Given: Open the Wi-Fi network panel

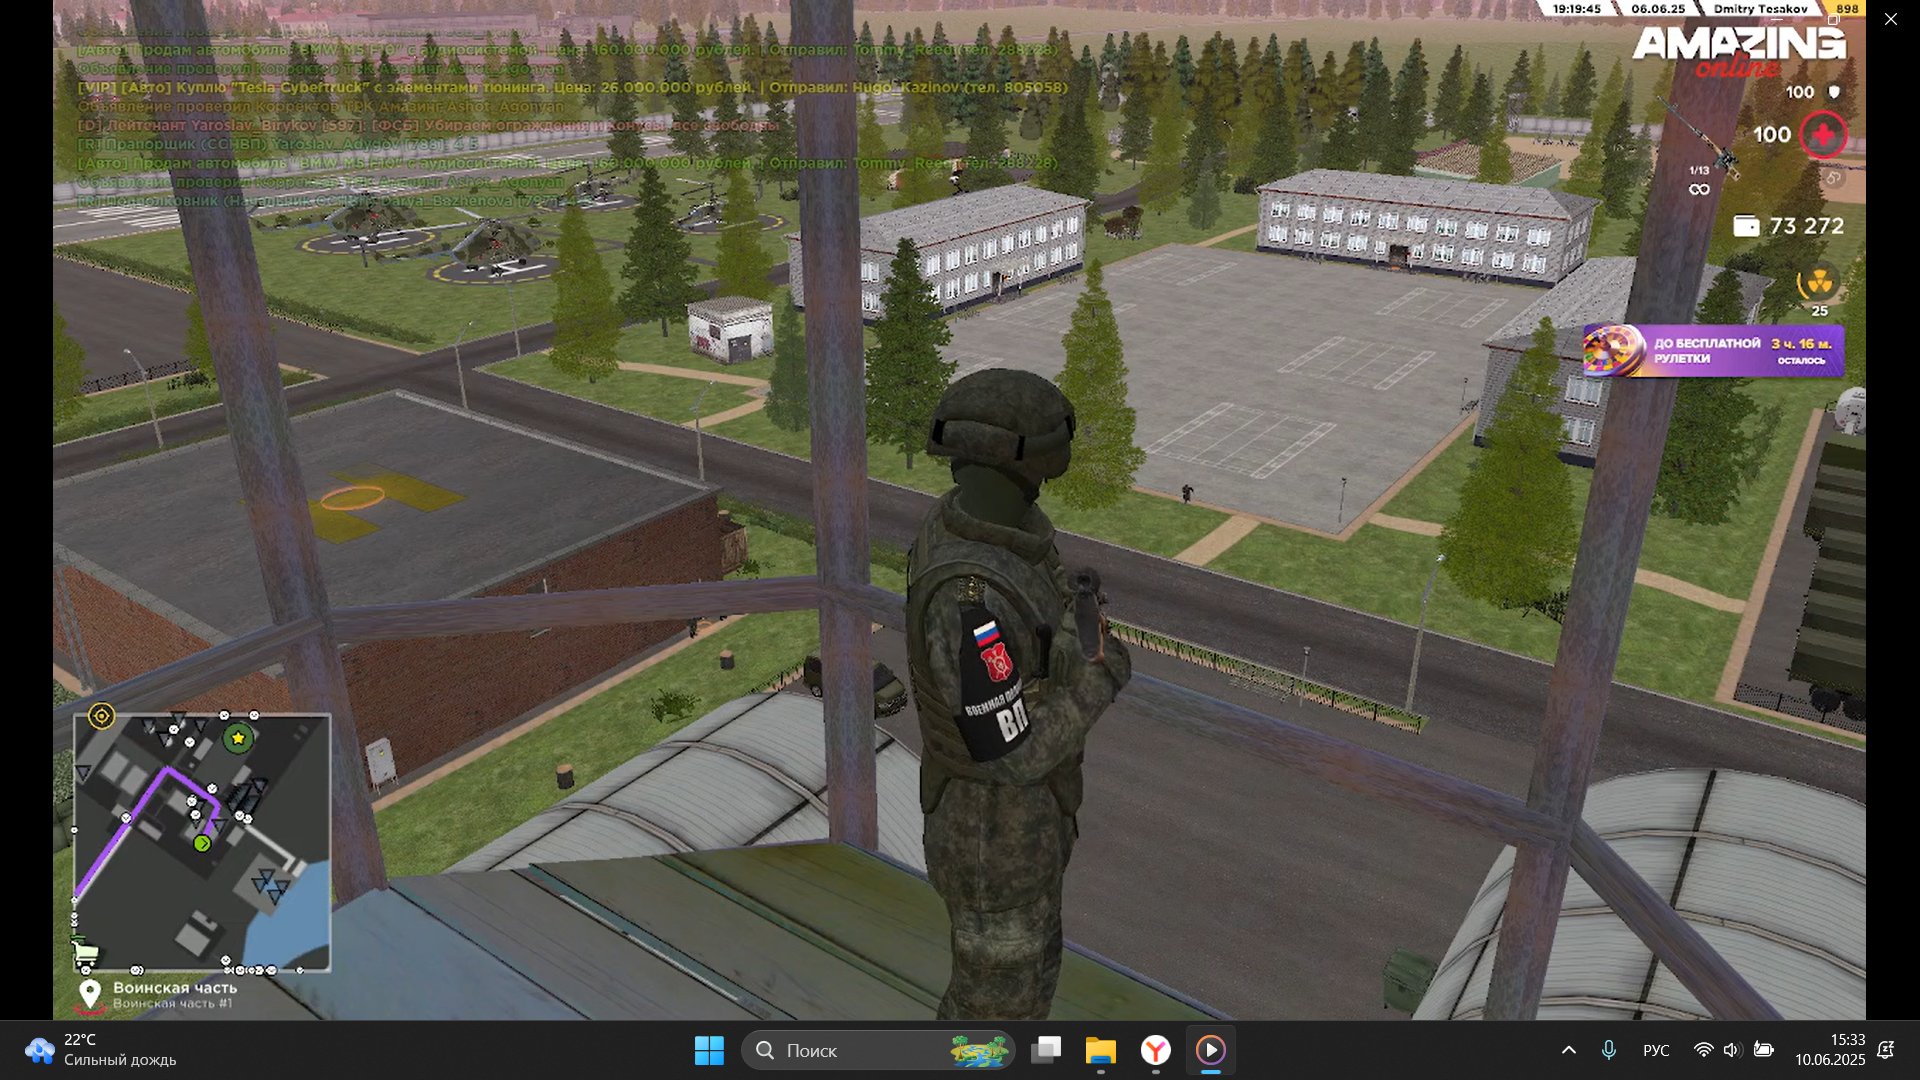Looking at the screenshot, I should click(x=1703, y=1050).
